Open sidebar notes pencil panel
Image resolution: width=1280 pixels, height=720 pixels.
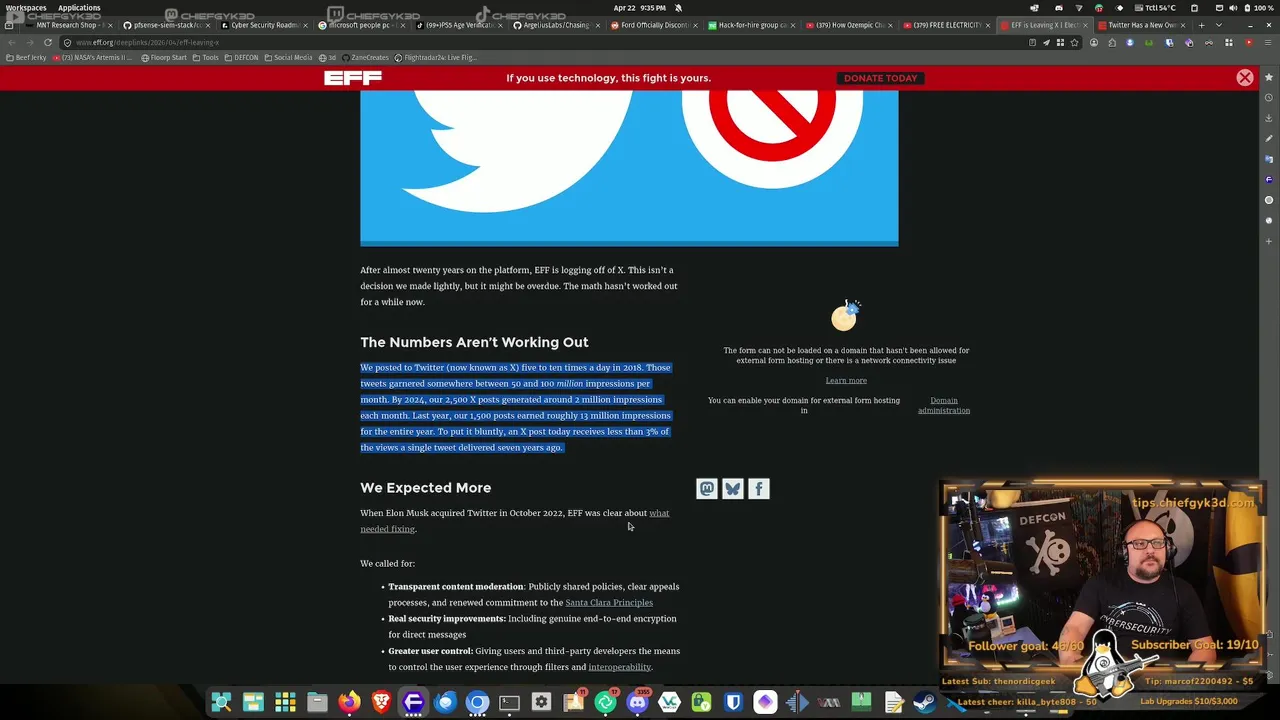[1269, 139]
